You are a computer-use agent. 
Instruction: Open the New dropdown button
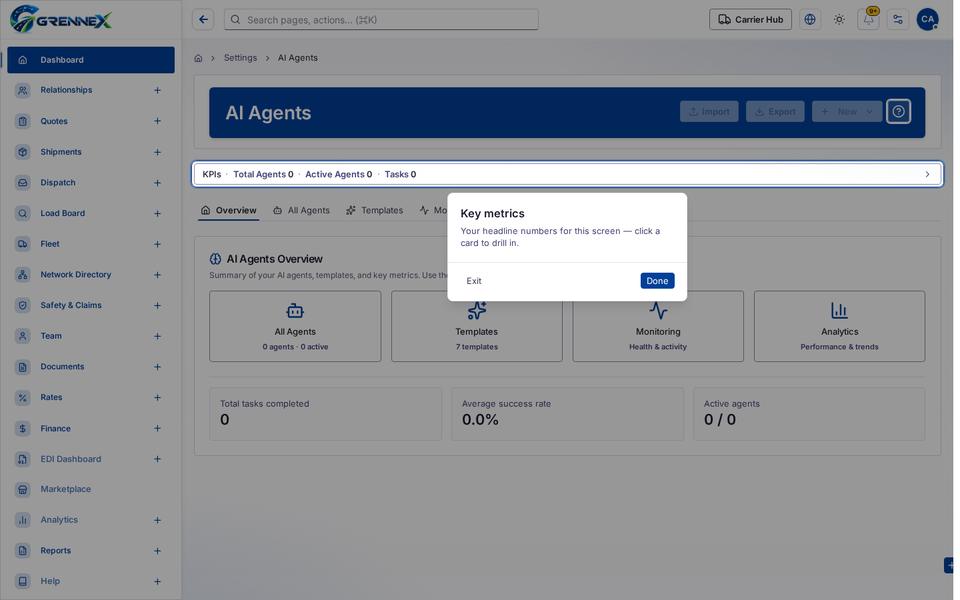tap(847, 111)
